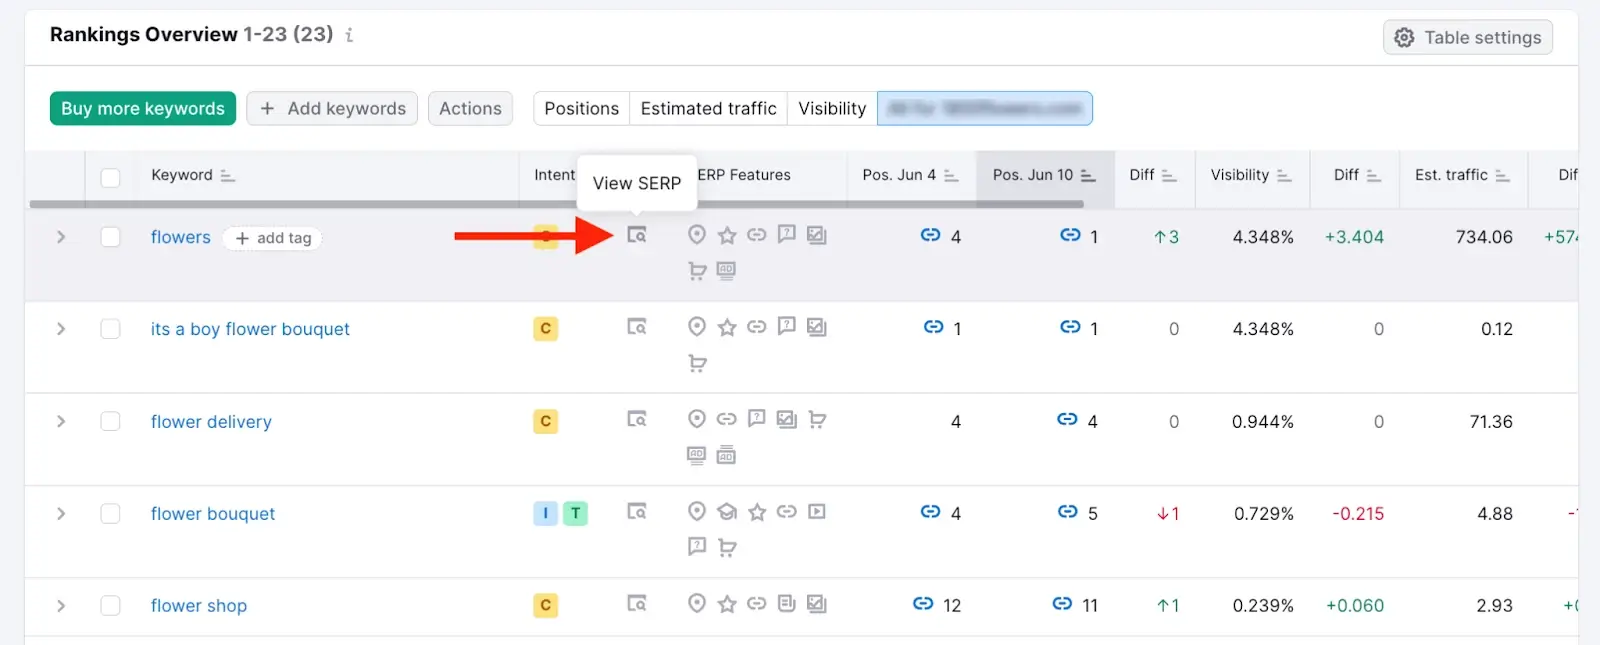
Task: View SERP for flower shop keyword
Action: (x=637, y=603)
